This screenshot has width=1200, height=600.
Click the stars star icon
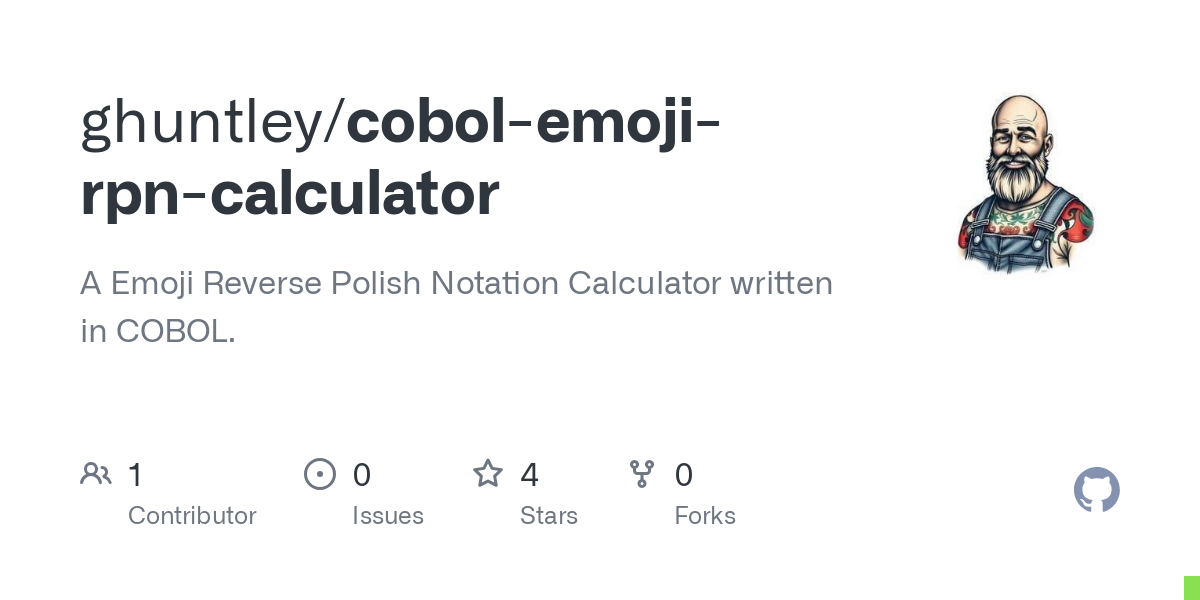pyautogui.click(x=488, y=473)
